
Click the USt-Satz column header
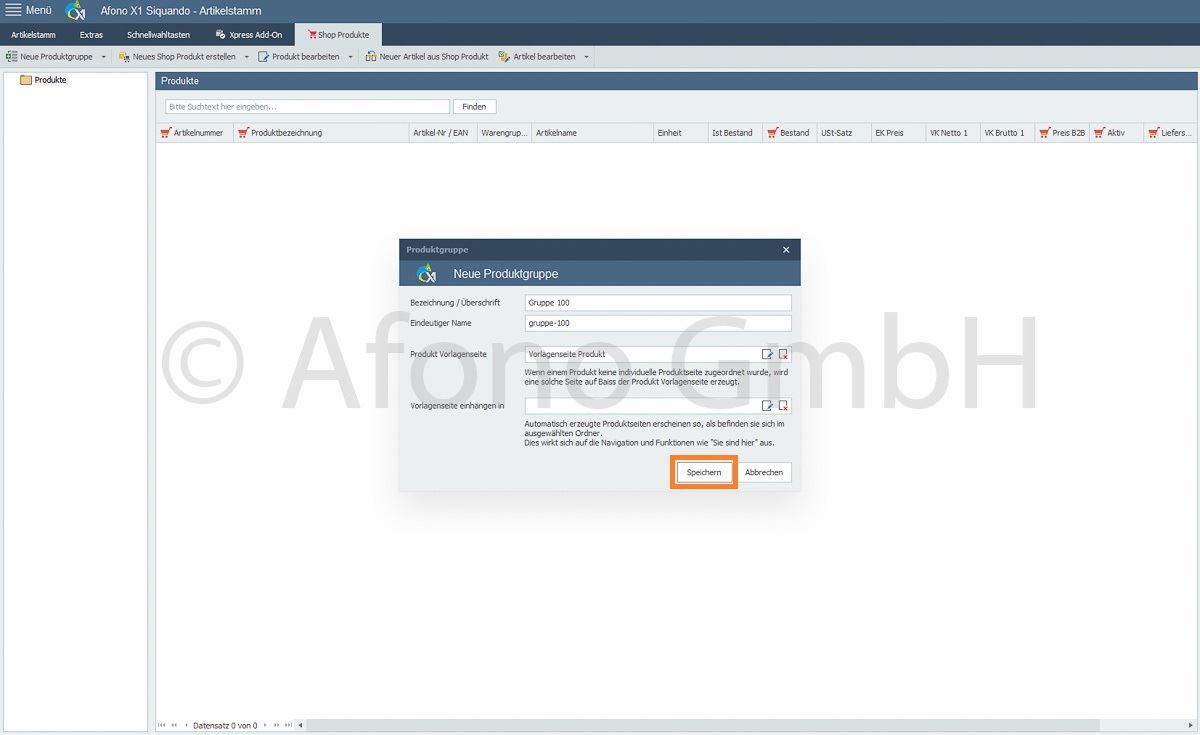pos(843,132)
